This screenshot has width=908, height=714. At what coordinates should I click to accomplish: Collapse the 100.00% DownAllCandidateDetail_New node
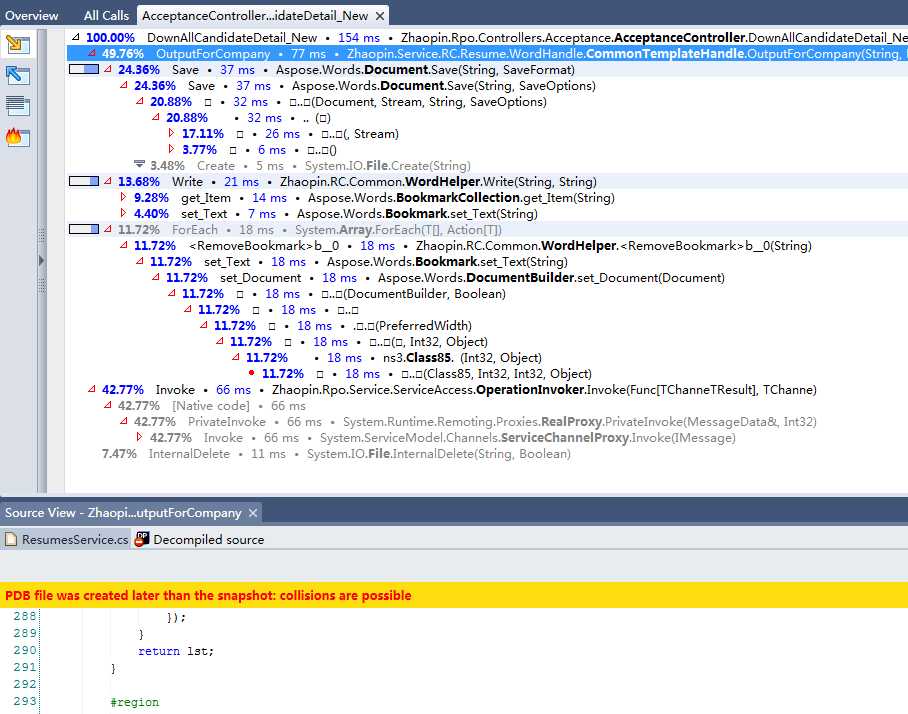click(x=76, y=37)
